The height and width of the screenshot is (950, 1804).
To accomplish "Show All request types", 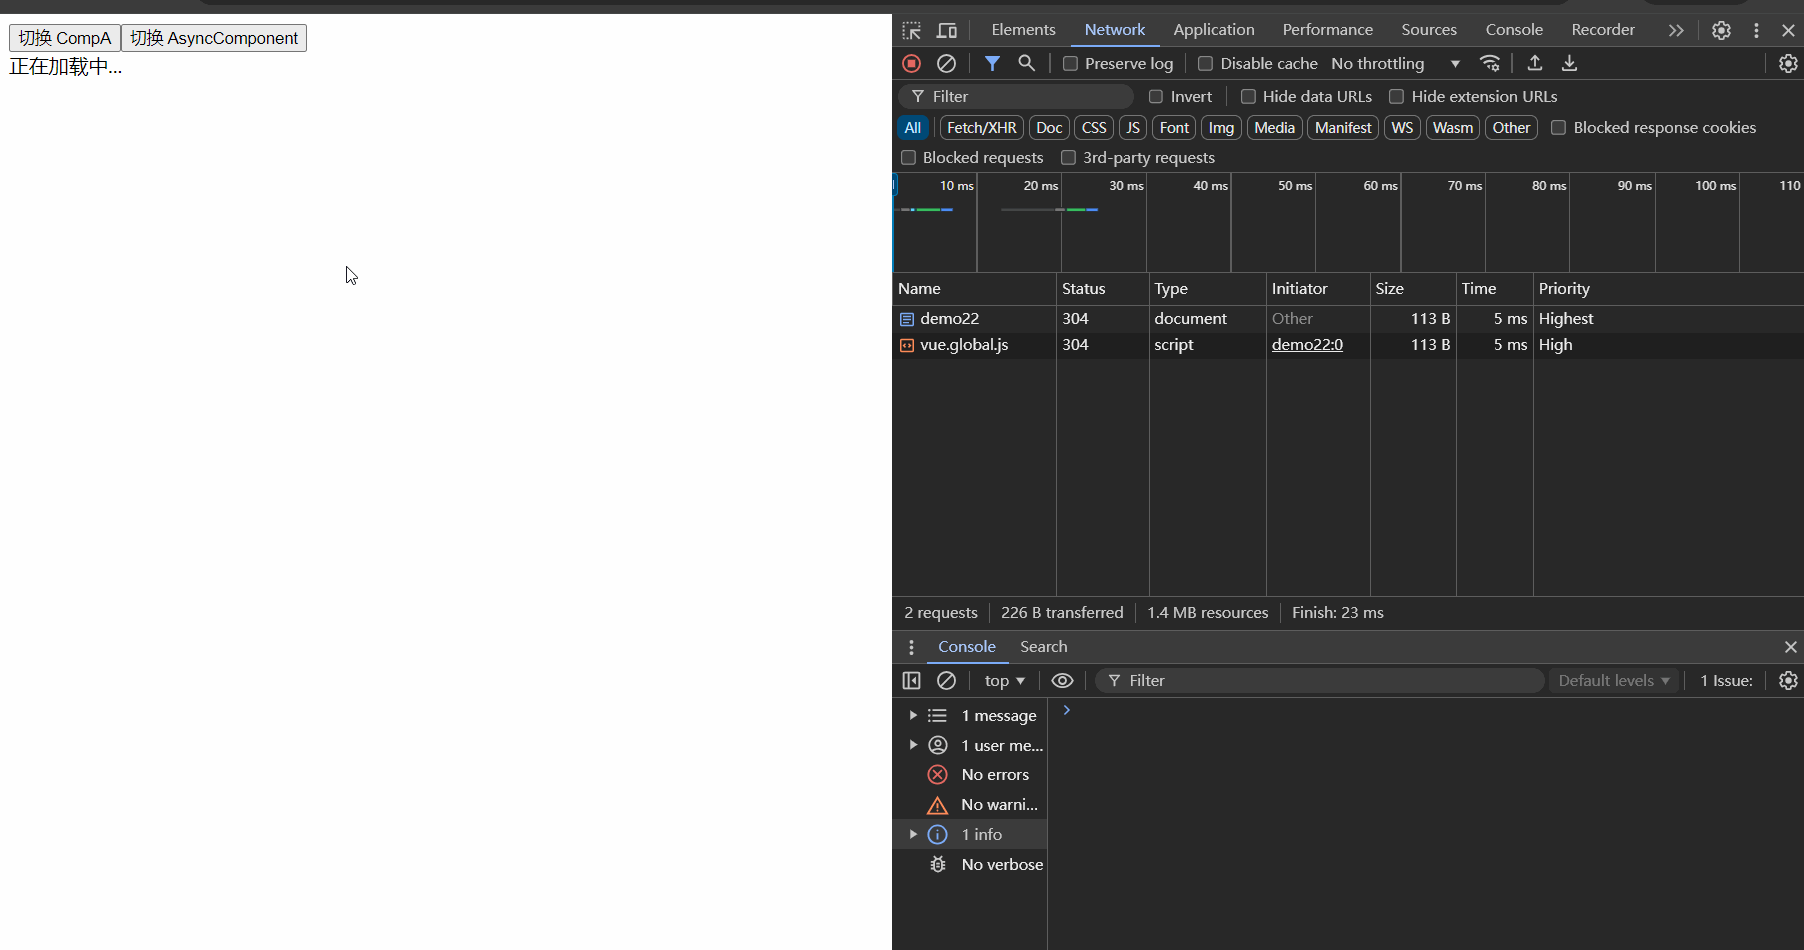I will [912, 128].
